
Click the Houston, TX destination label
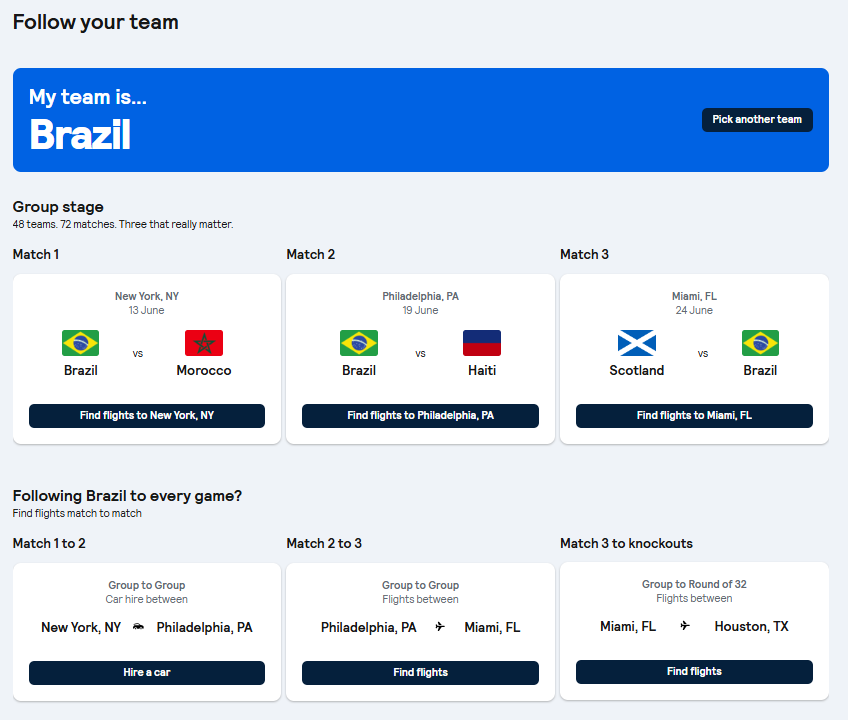[x=751, y=626]
